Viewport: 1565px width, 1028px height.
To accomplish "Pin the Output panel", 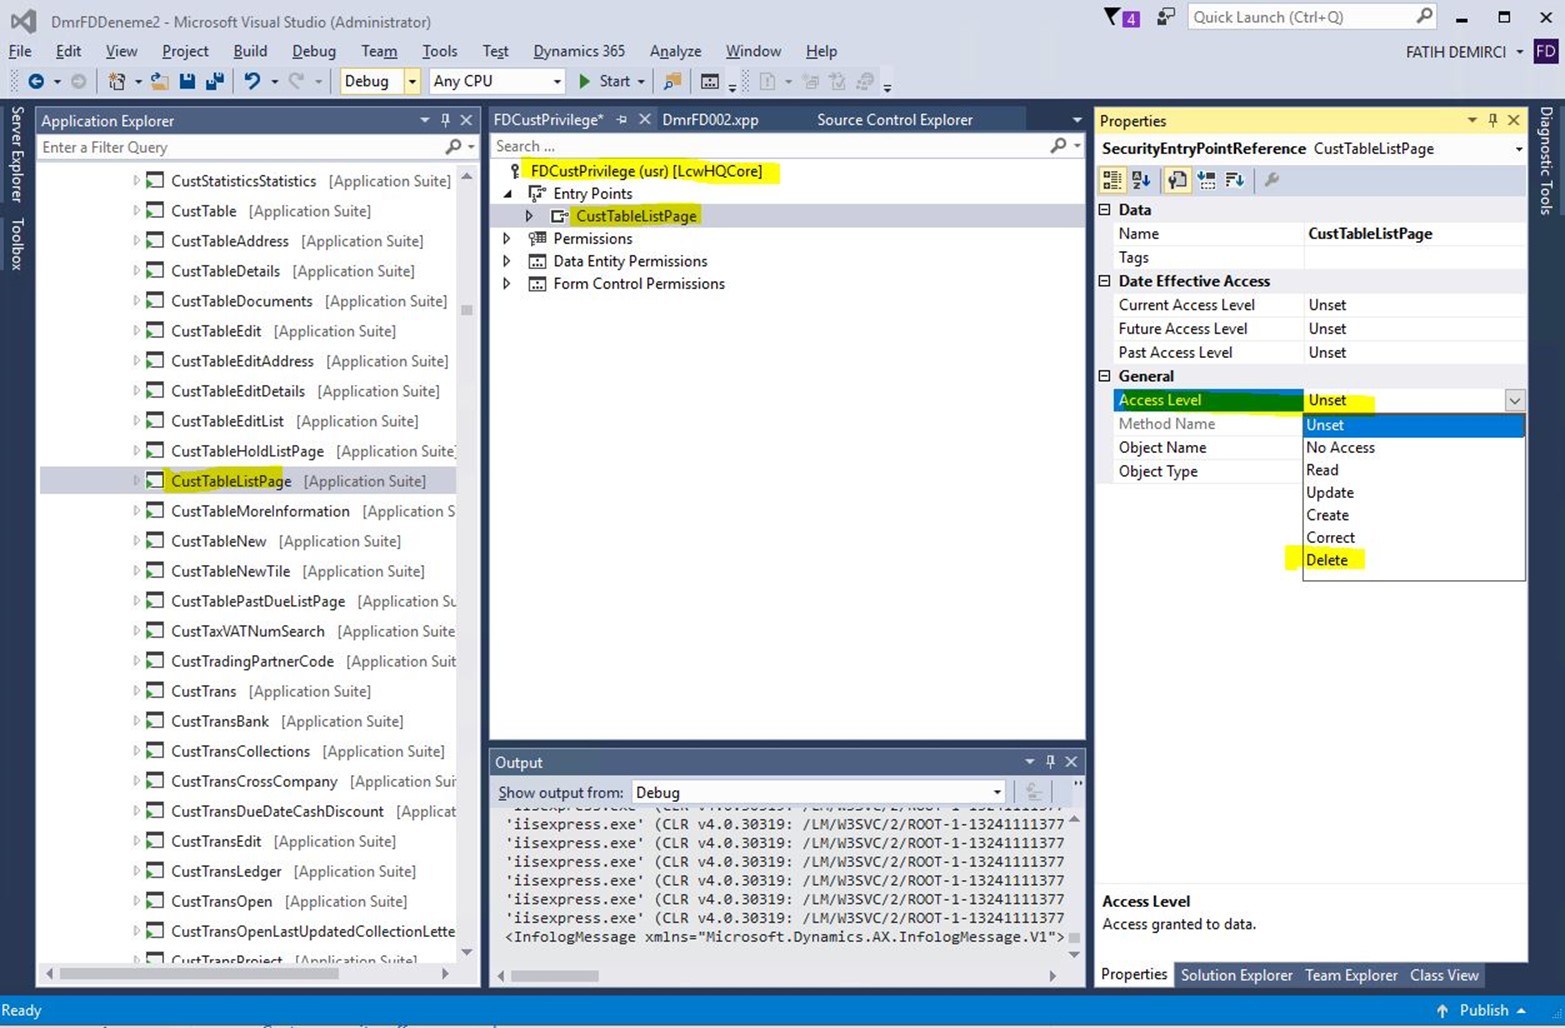I will 1050,762.
